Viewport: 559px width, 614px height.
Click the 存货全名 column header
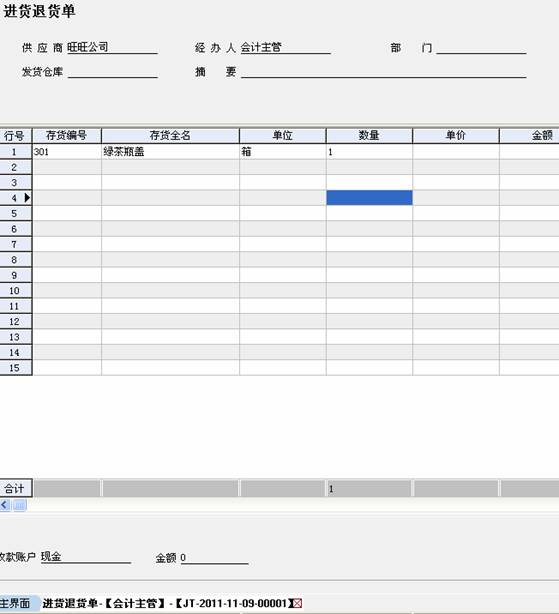(170, 135)
